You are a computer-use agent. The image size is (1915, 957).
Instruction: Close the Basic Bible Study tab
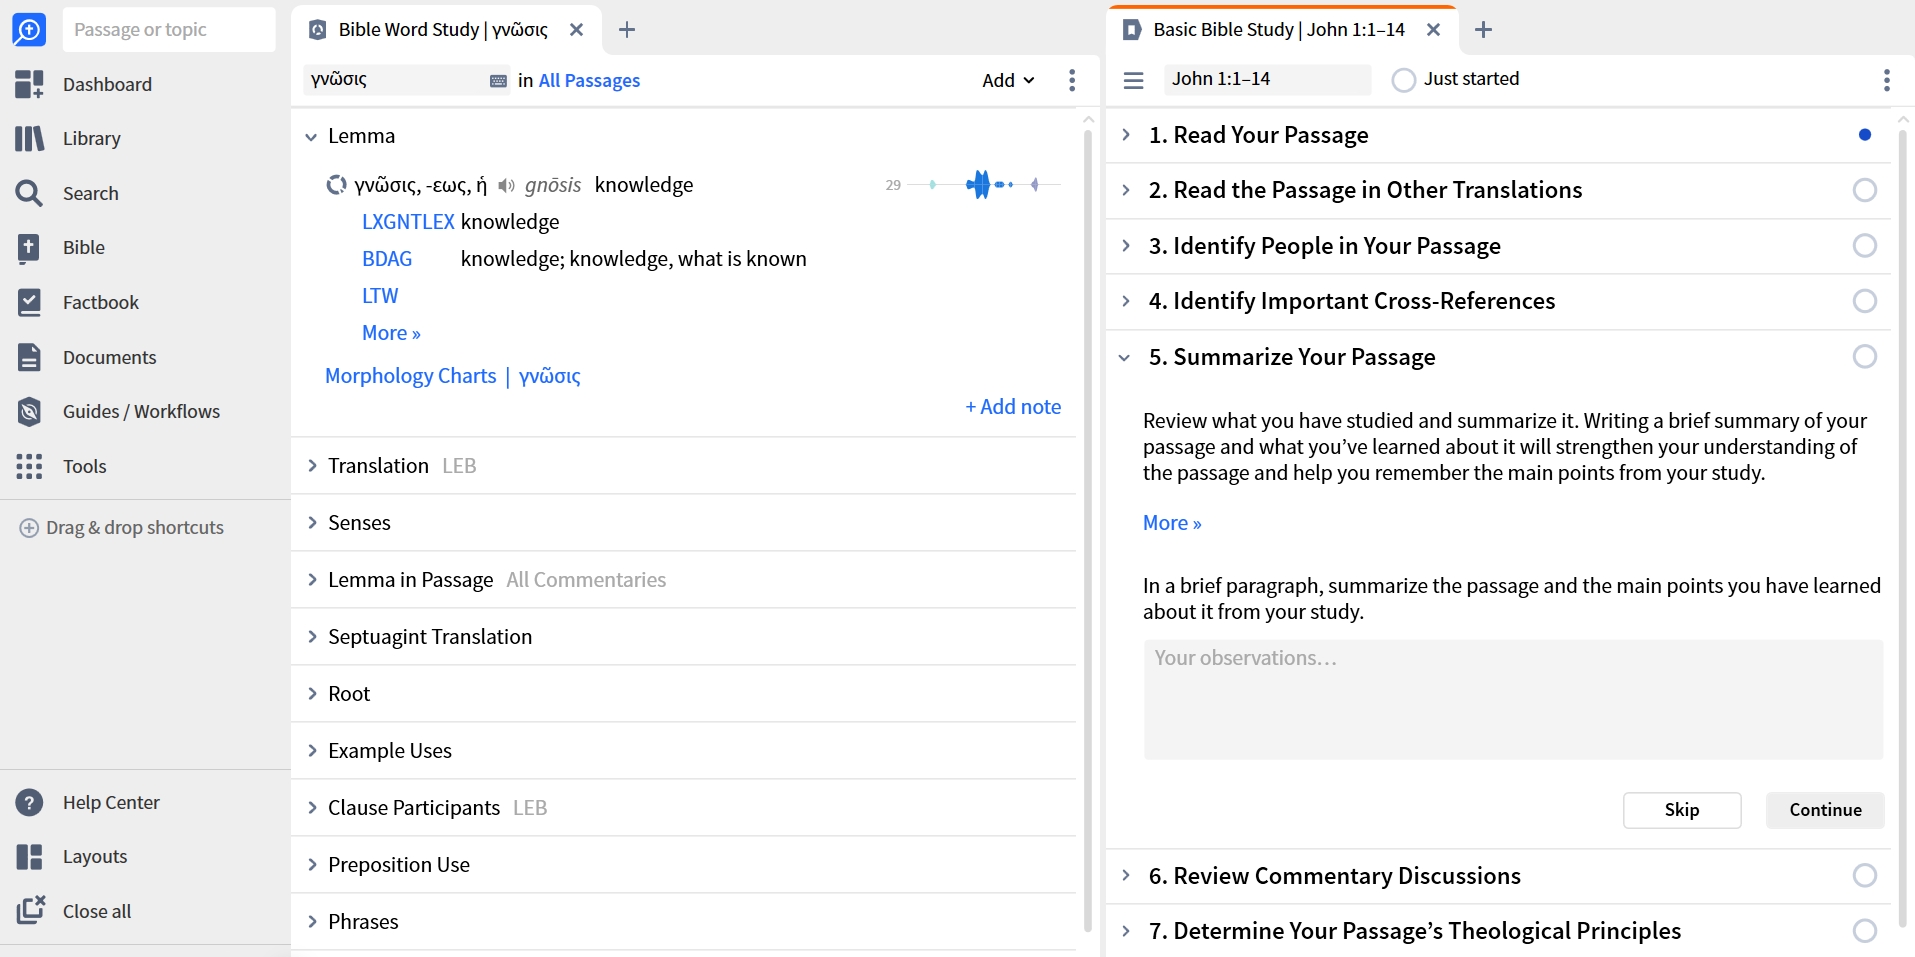1433,30
